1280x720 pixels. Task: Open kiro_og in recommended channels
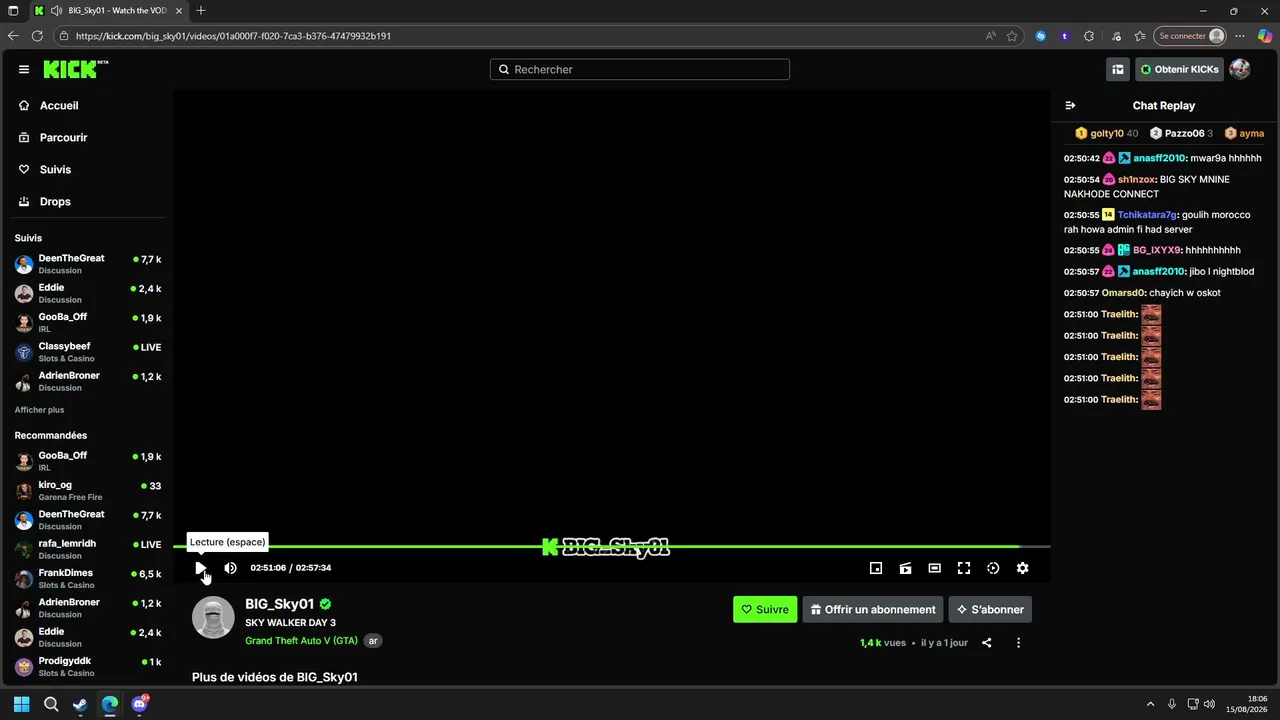[88, 491]
